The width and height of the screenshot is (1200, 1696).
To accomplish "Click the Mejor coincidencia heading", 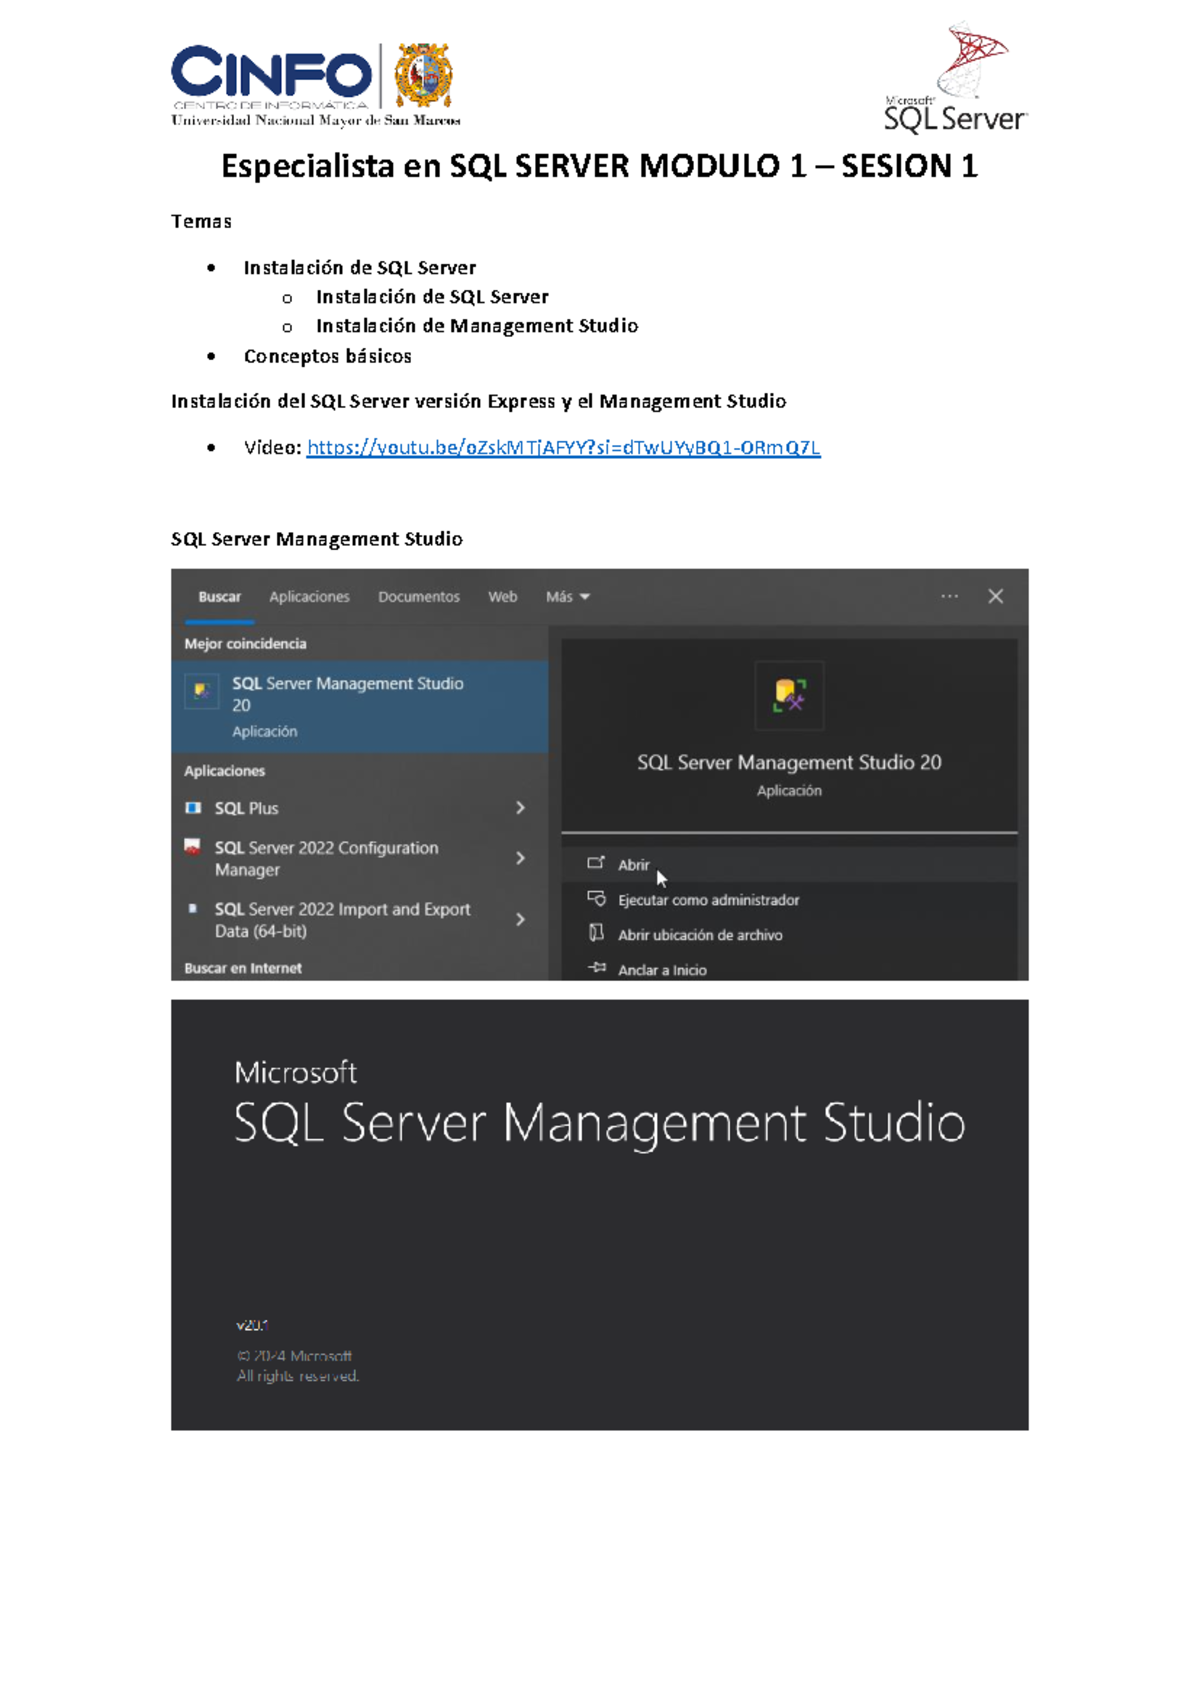I will (245, 644).
